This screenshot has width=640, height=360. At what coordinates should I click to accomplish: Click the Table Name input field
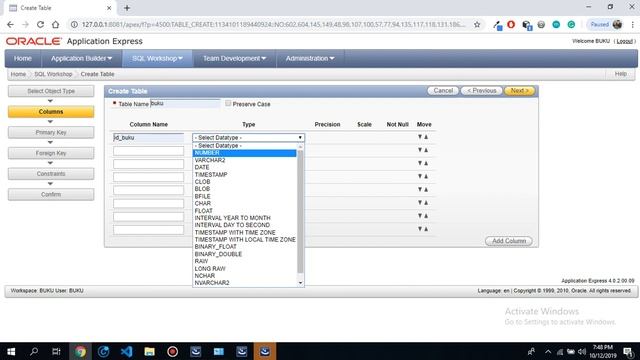point(185,104)
